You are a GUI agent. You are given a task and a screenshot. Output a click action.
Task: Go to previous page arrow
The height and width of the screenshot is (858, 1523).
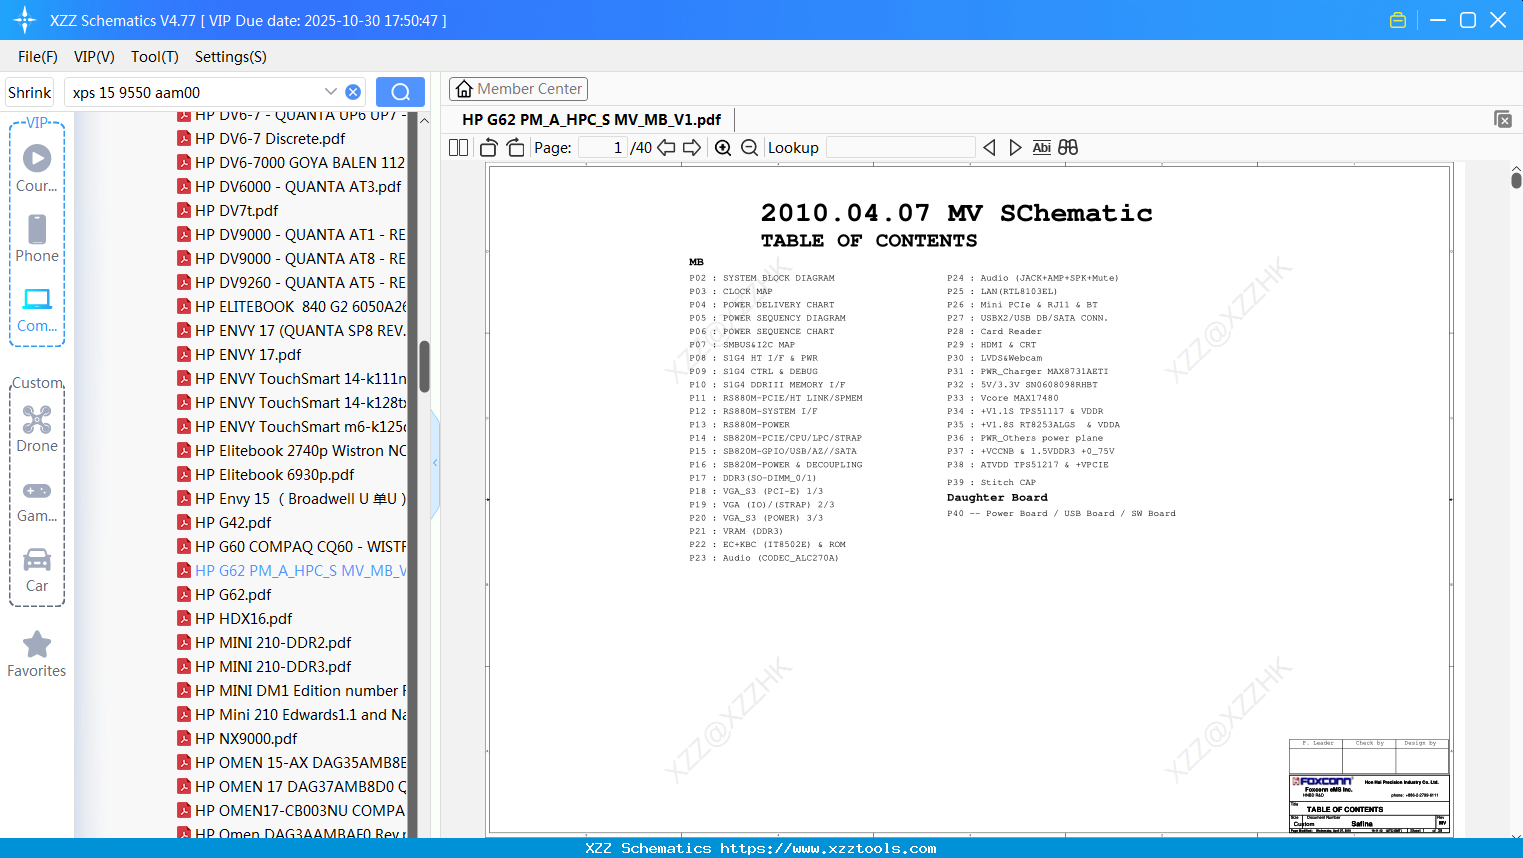(x=666, y=148)
